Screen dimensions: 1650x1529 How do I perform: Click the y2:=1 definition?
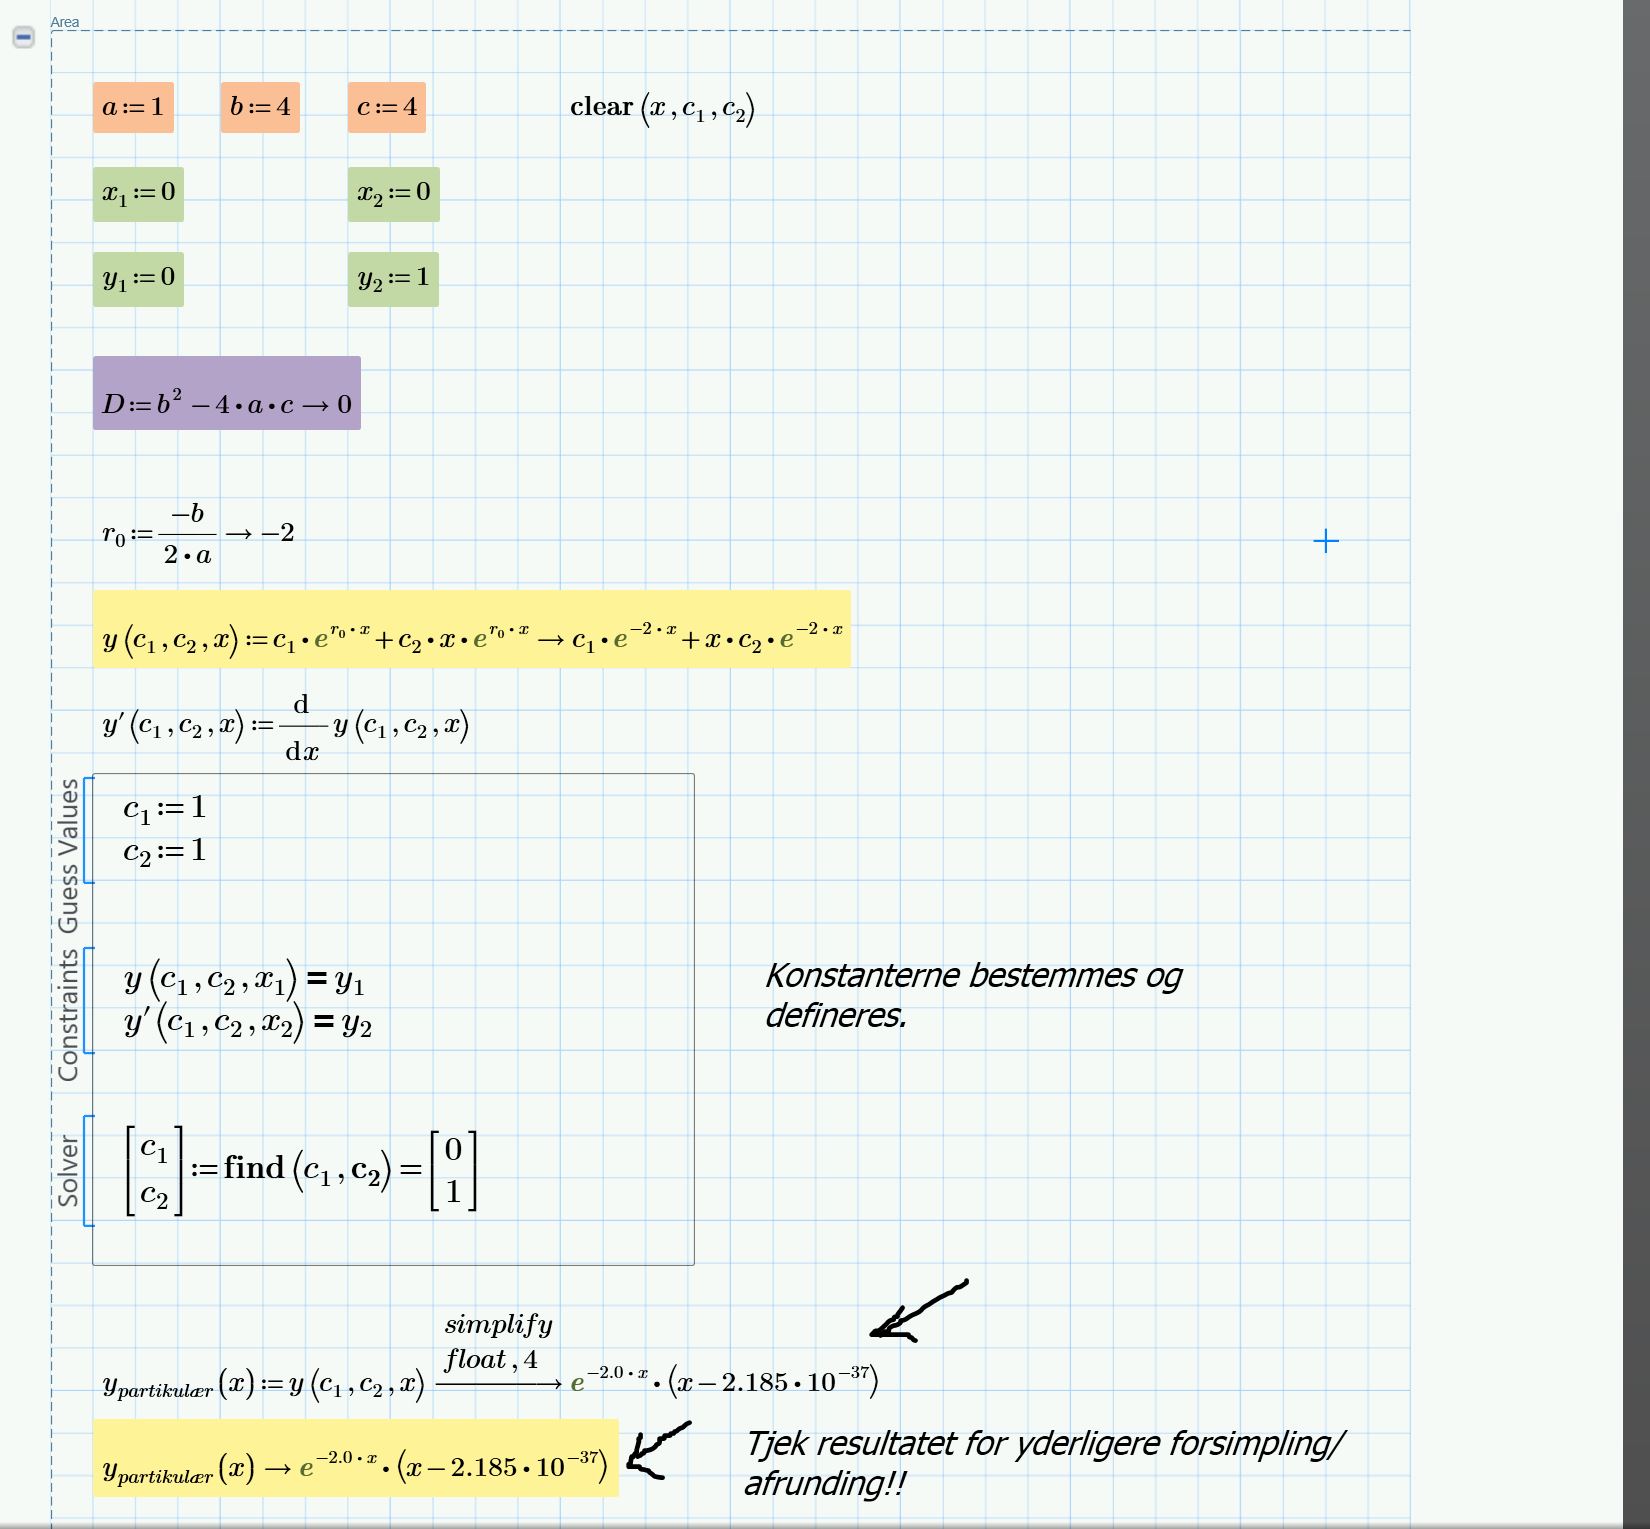[x=394, y=278]
